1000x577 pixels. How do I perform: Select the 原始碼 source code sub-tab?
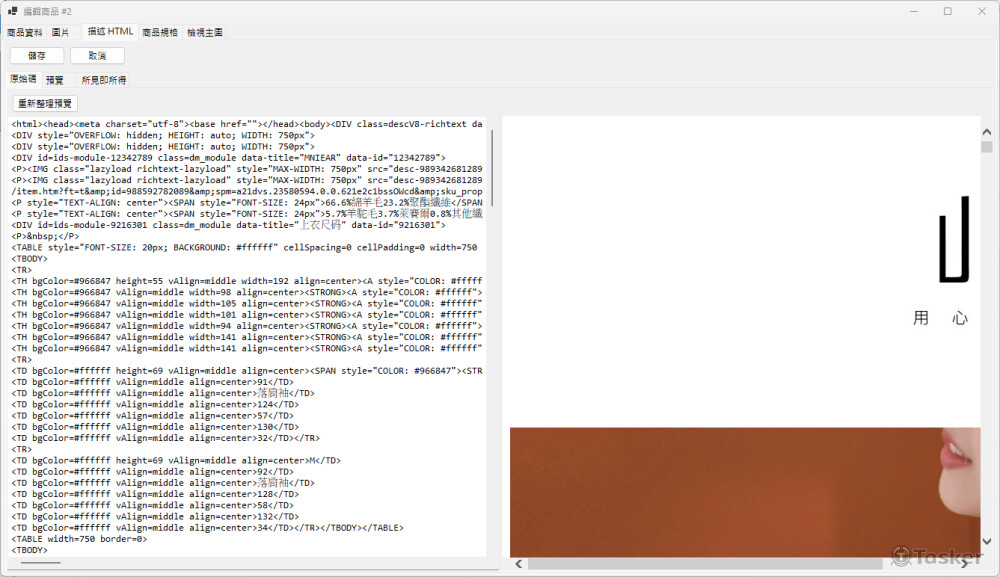point(24,79)
